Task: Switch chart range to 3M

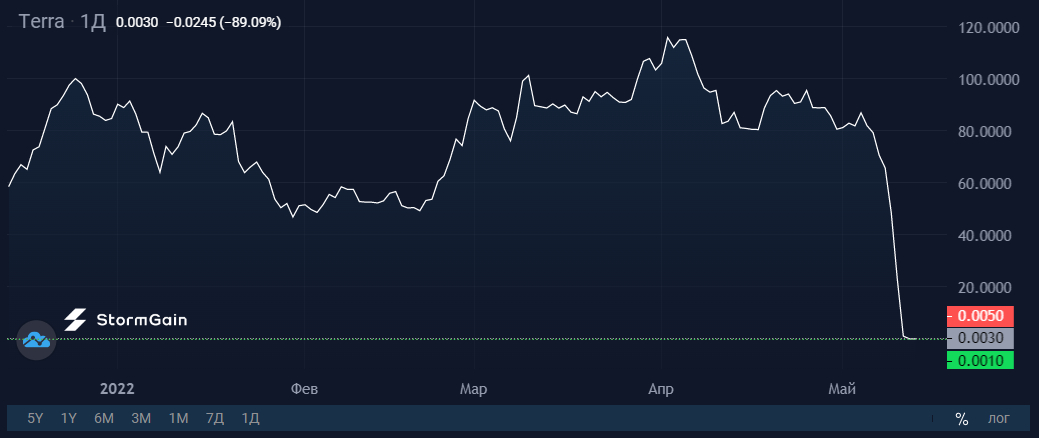Action: pyautogui.click(x=141, y=419)
